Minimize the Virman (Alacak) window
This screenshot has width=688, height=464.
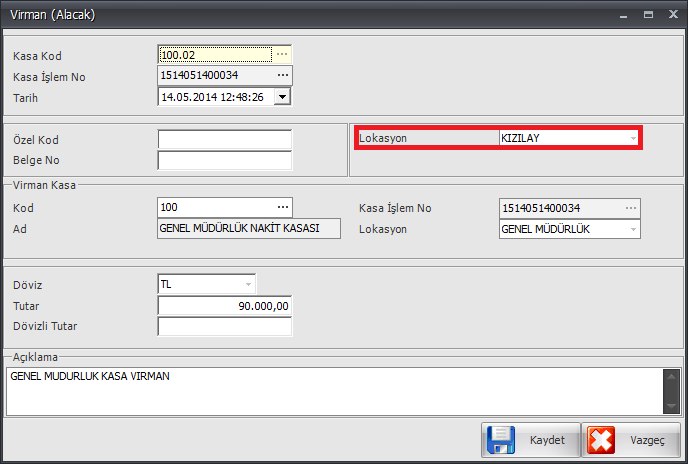623,15
